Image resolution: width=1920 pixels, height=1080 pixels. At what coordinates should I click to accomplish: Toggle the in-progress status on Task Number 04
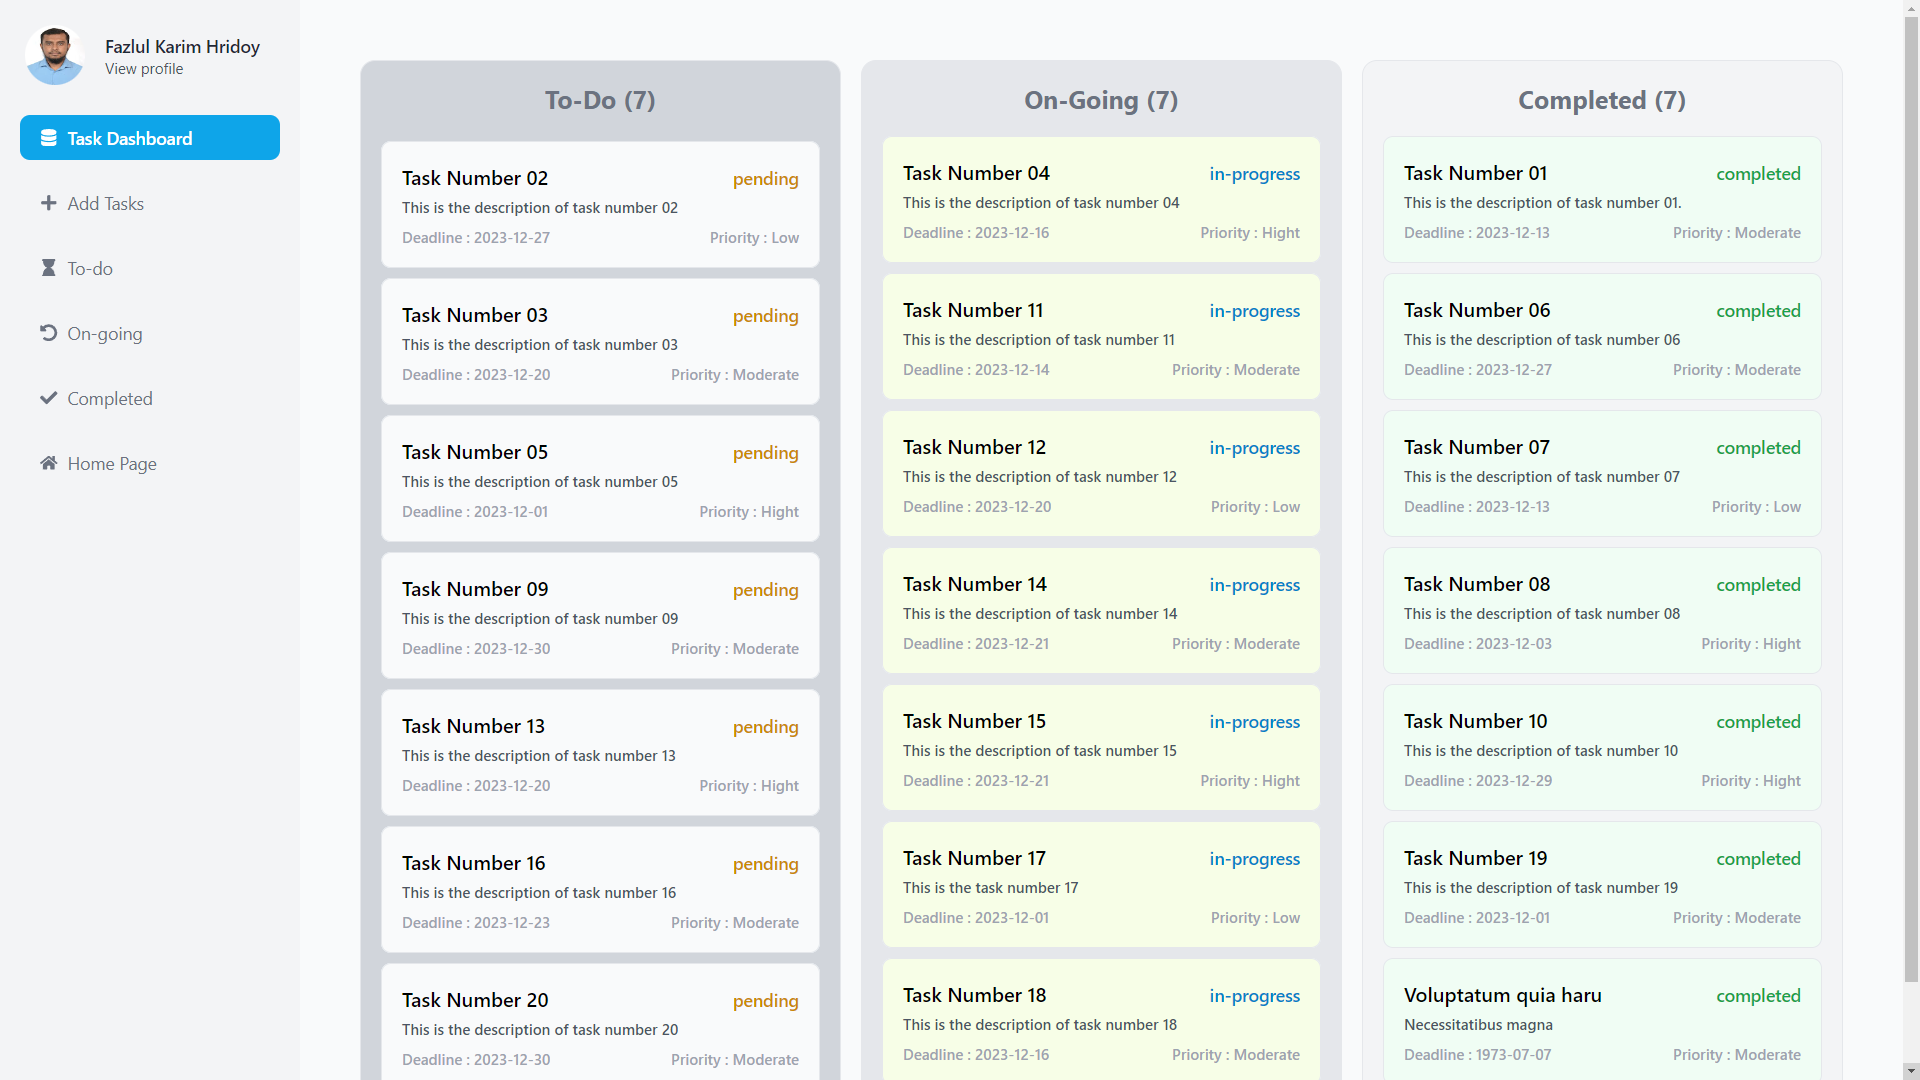(x=1254, y=174)
